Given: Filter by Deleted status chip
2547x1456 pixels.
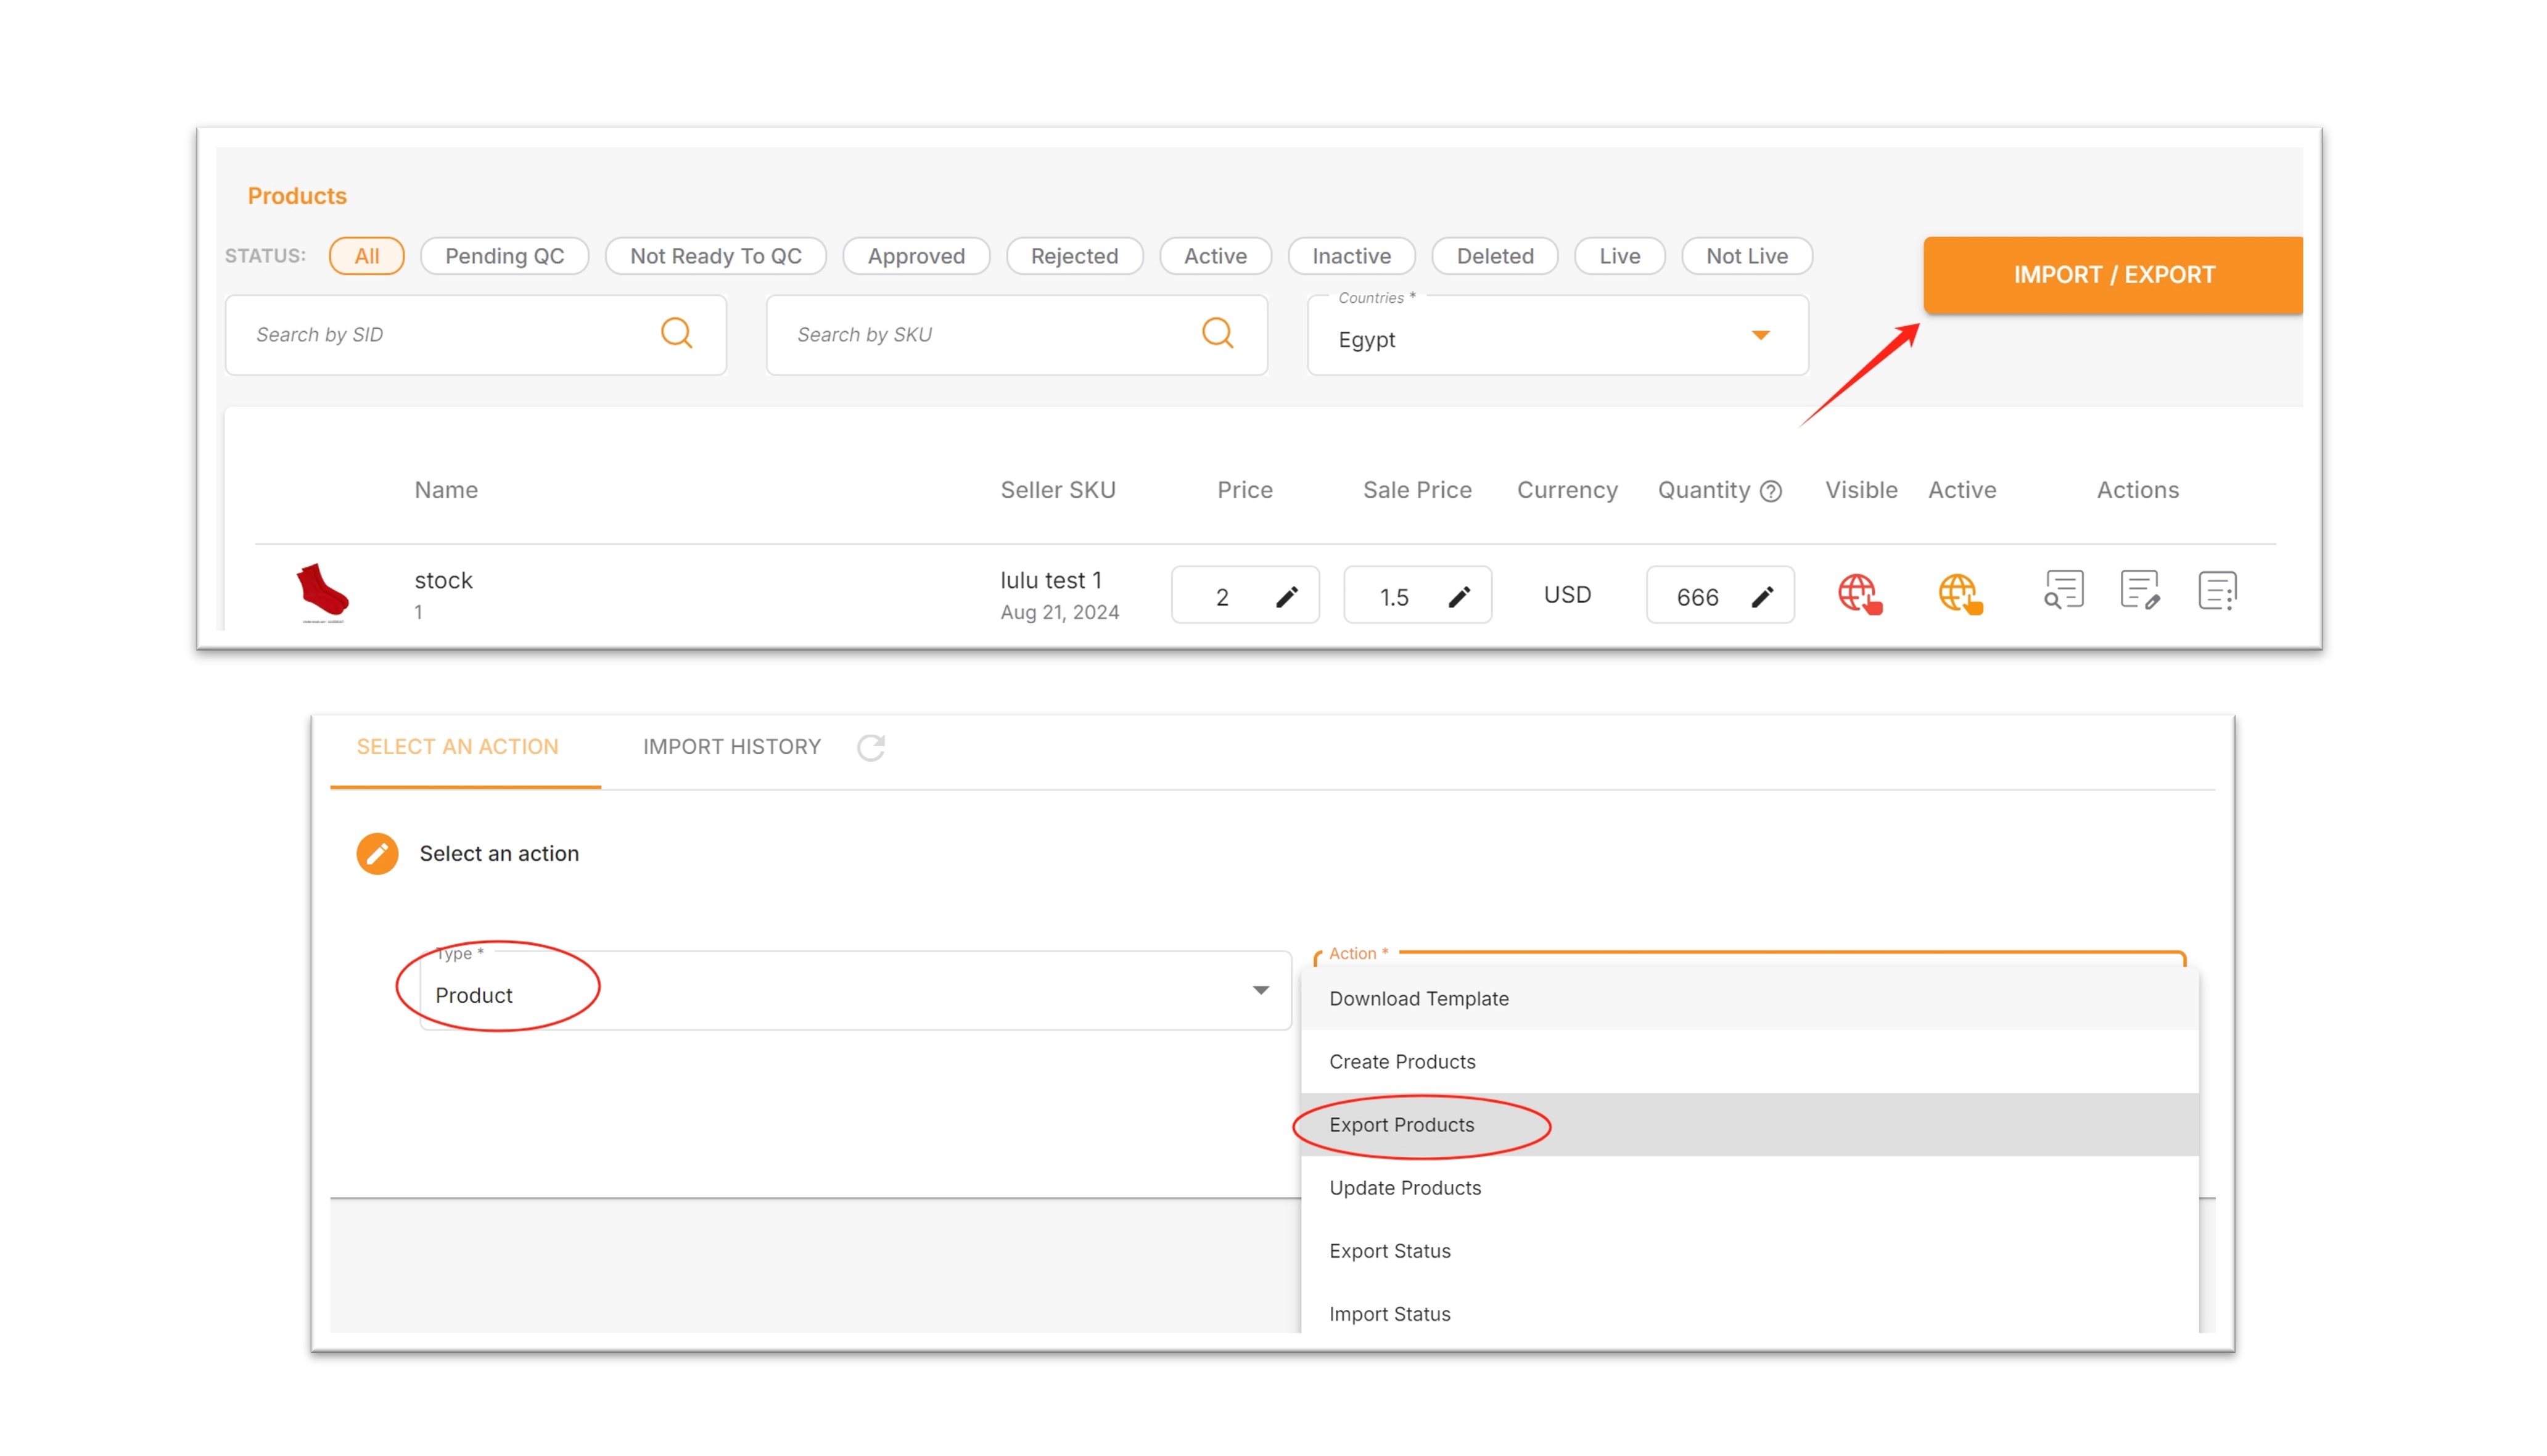Looking at the screenshot, I should pos(1494,256).
